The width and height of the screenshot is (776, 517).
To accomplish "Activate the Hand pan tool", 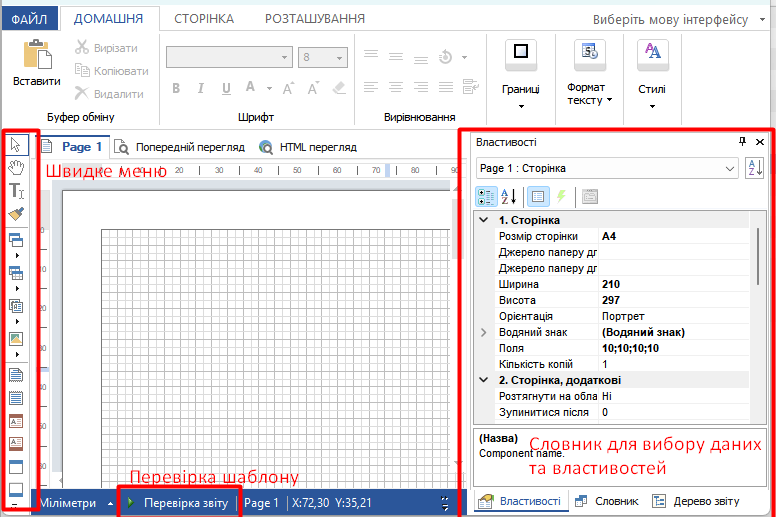I will point(16,168).
